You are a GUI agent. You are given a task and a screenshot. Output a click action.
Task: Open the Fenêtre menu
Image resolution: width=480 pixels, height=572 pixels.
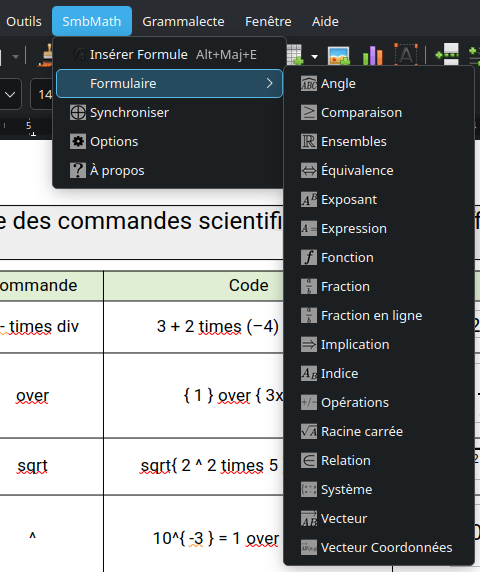(268, 22)
